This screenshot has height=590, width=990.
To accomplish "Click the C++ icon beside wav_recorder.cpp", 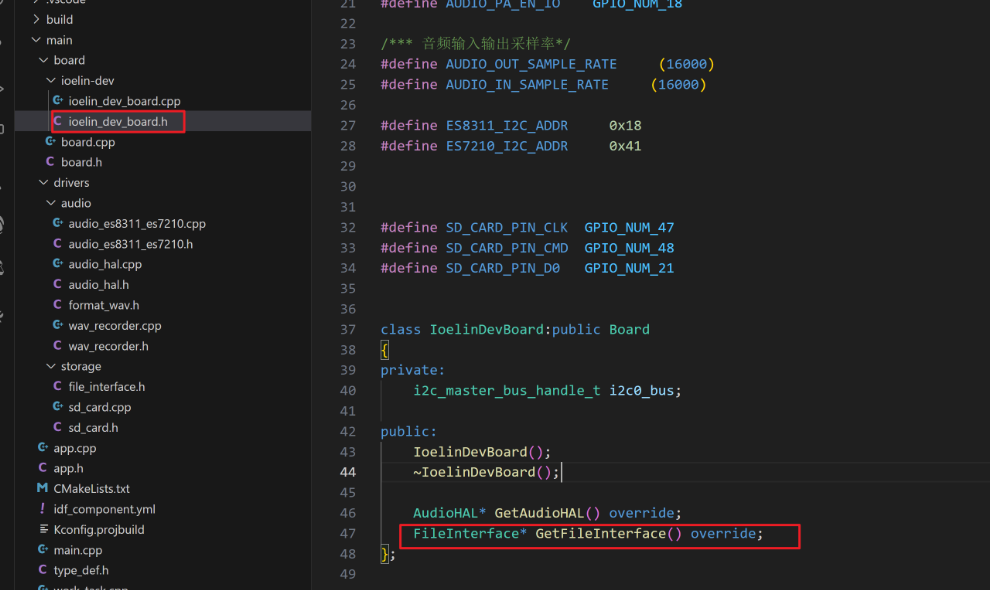I will click(57, 325).
